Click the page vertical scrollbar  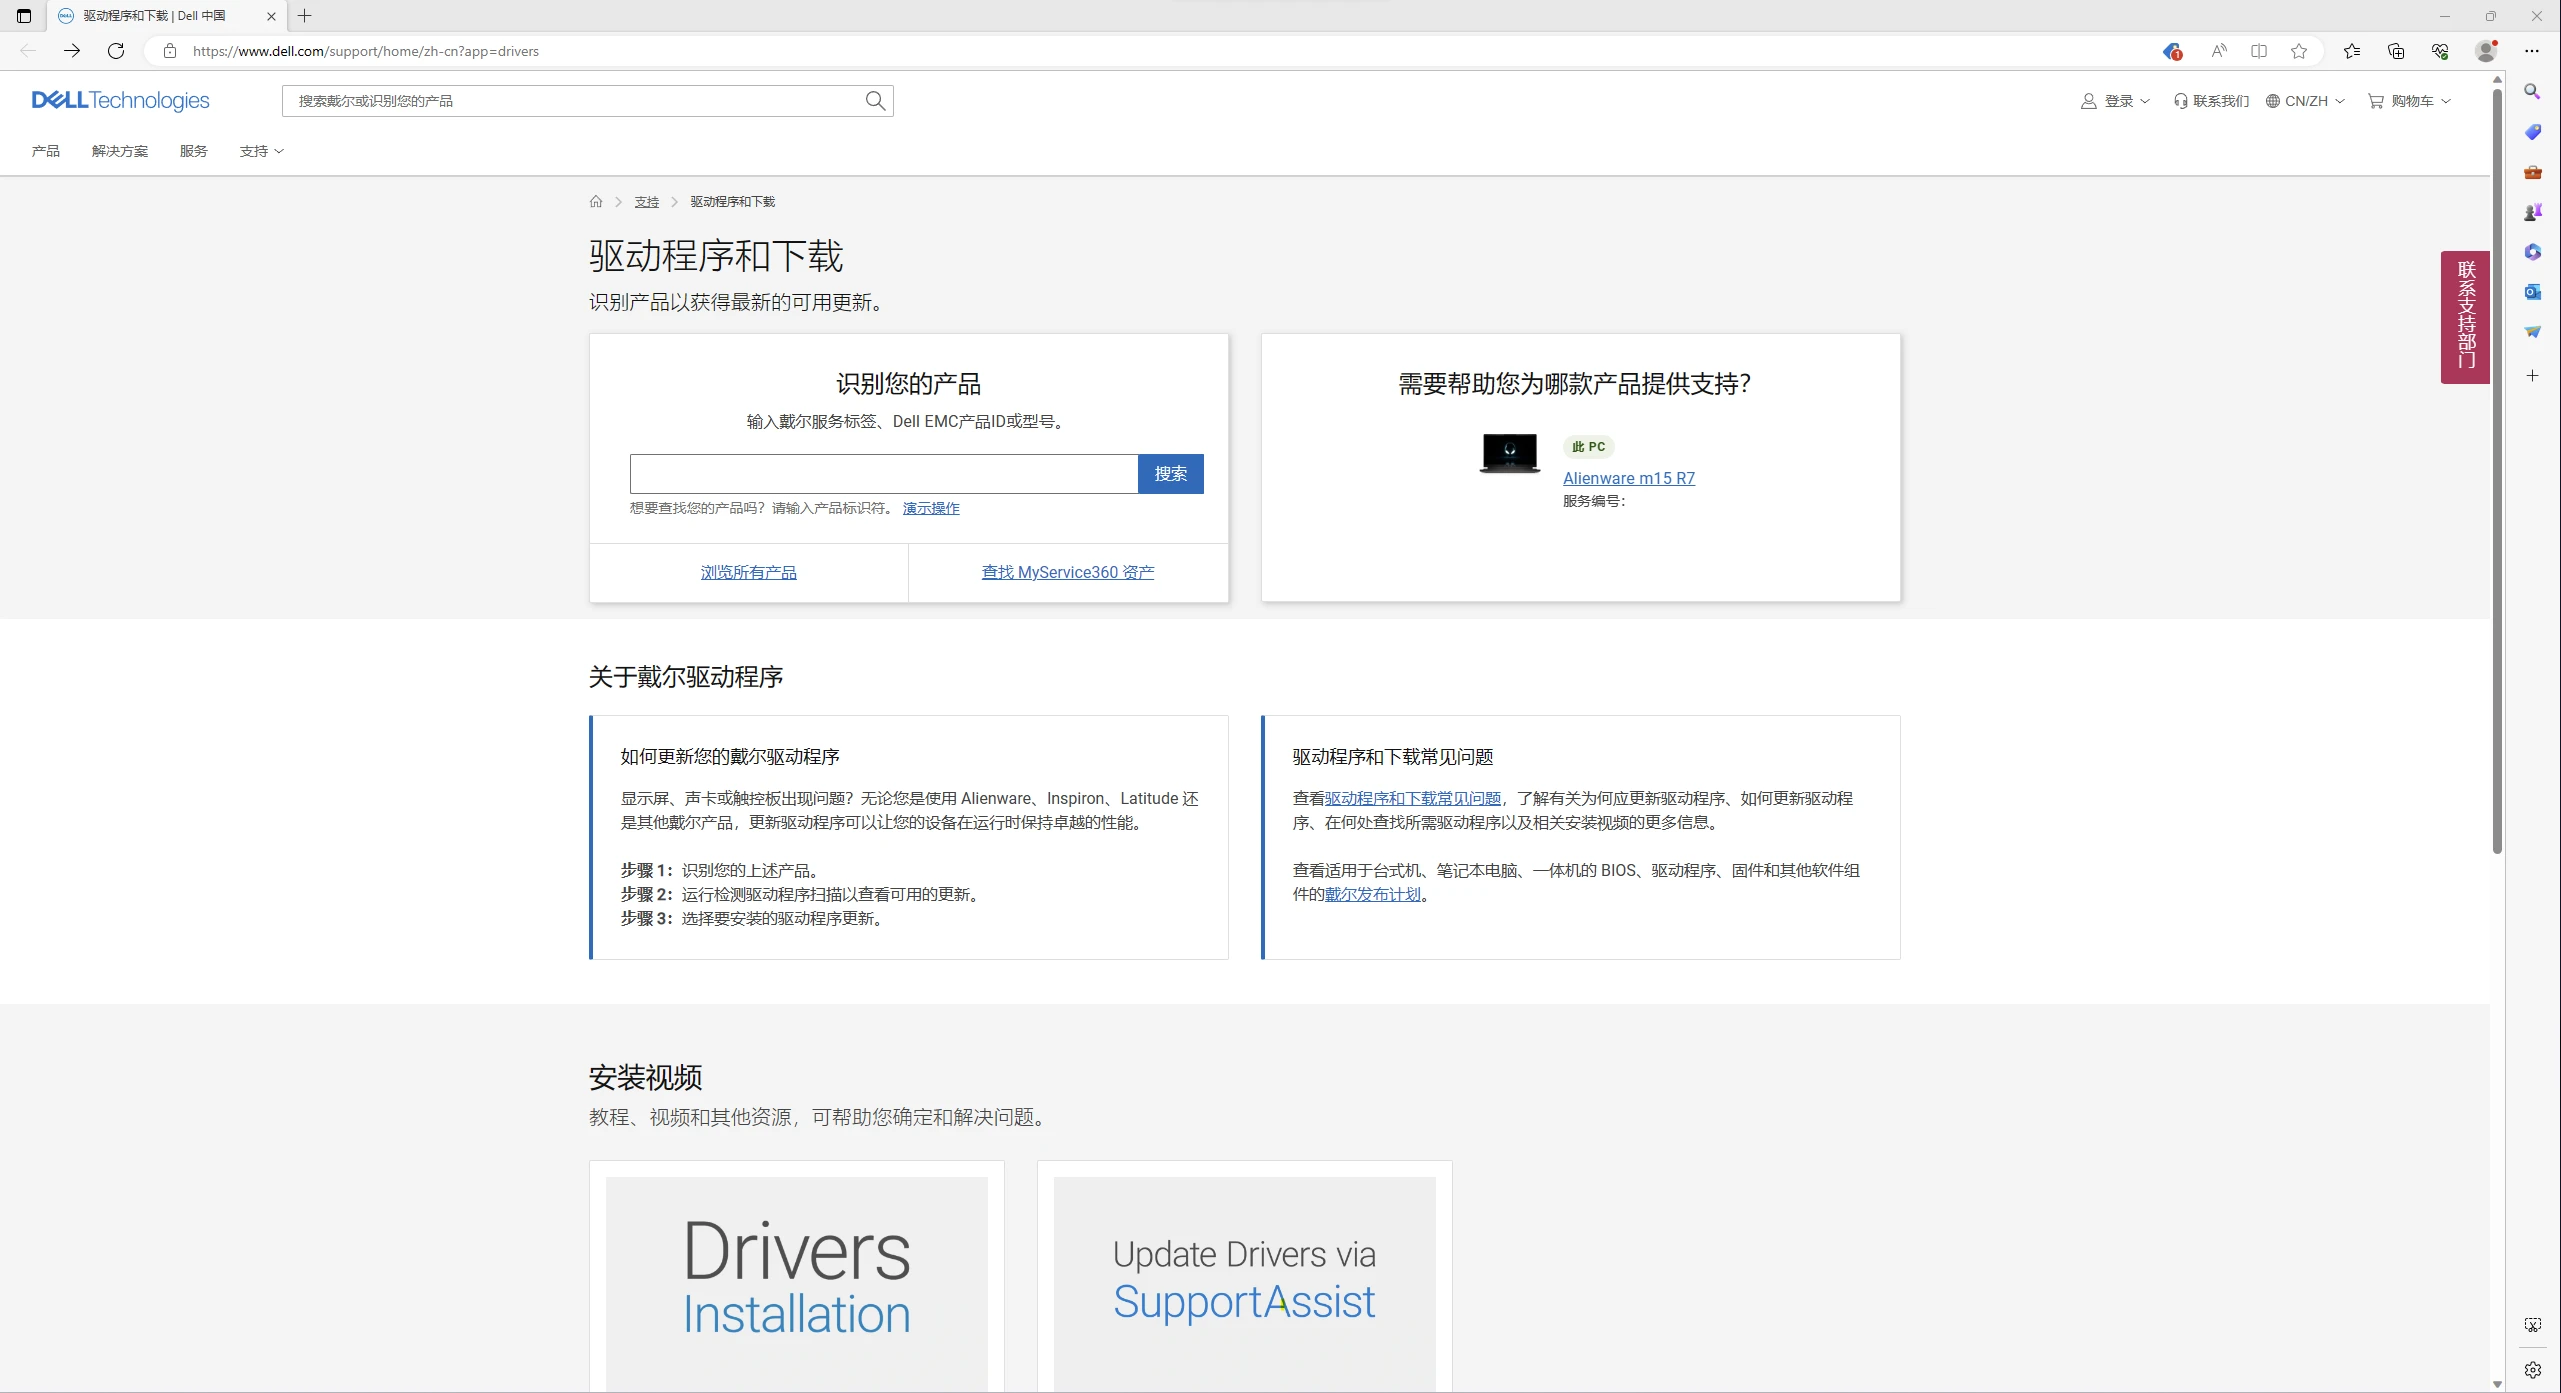tap(2497, 470)
